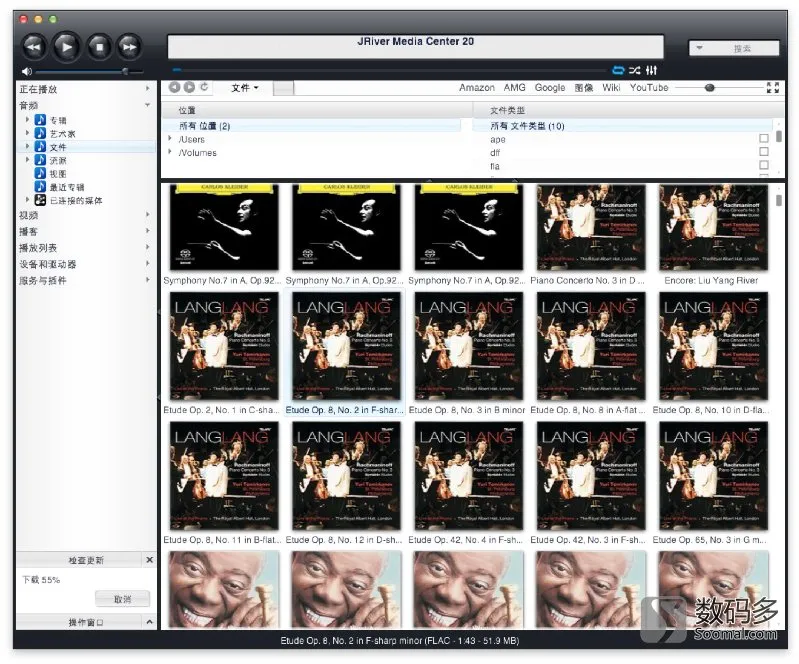The width and height of the screenshot is (799, 664).
Task: Expand the 已连接的媒体 tree node
Action: pos(27,200)
